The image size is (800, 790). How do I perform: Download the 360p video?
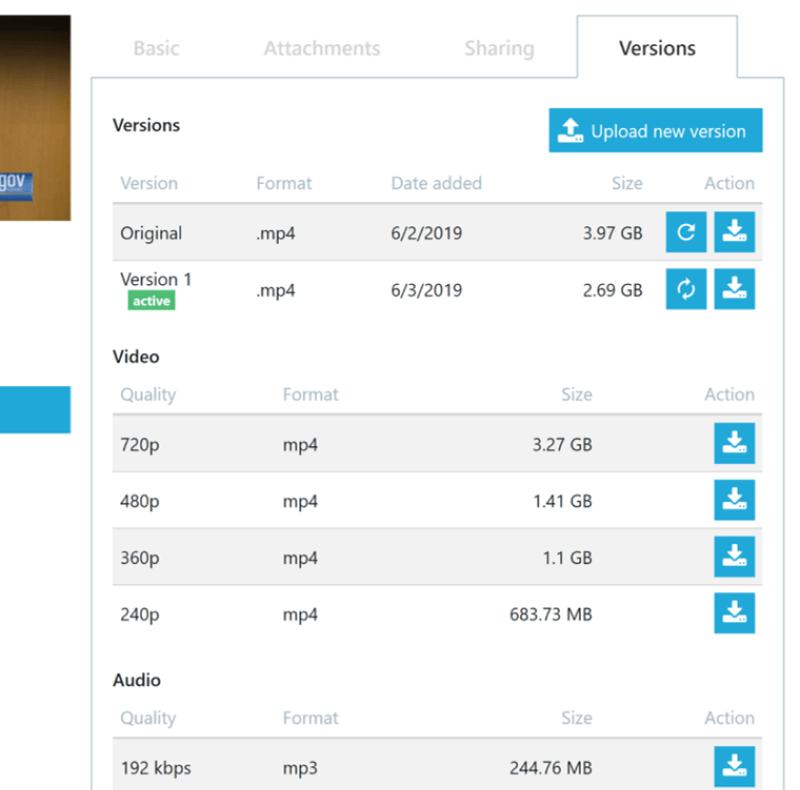pyautogui.click(x=734, y=556)
